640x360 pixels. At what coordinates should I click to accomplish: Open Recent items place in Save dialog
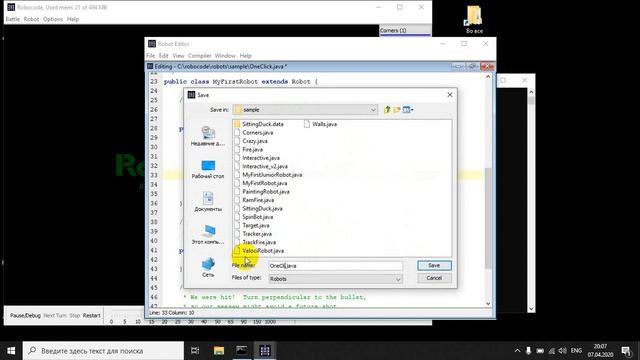click(208, 136)
